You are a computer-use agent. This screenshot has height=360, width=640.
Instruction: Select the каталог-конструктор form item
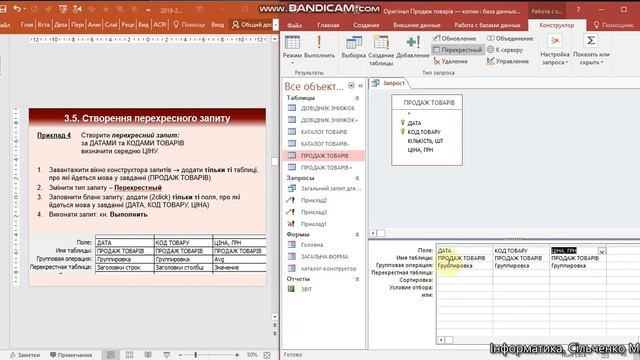click(324, 269)
